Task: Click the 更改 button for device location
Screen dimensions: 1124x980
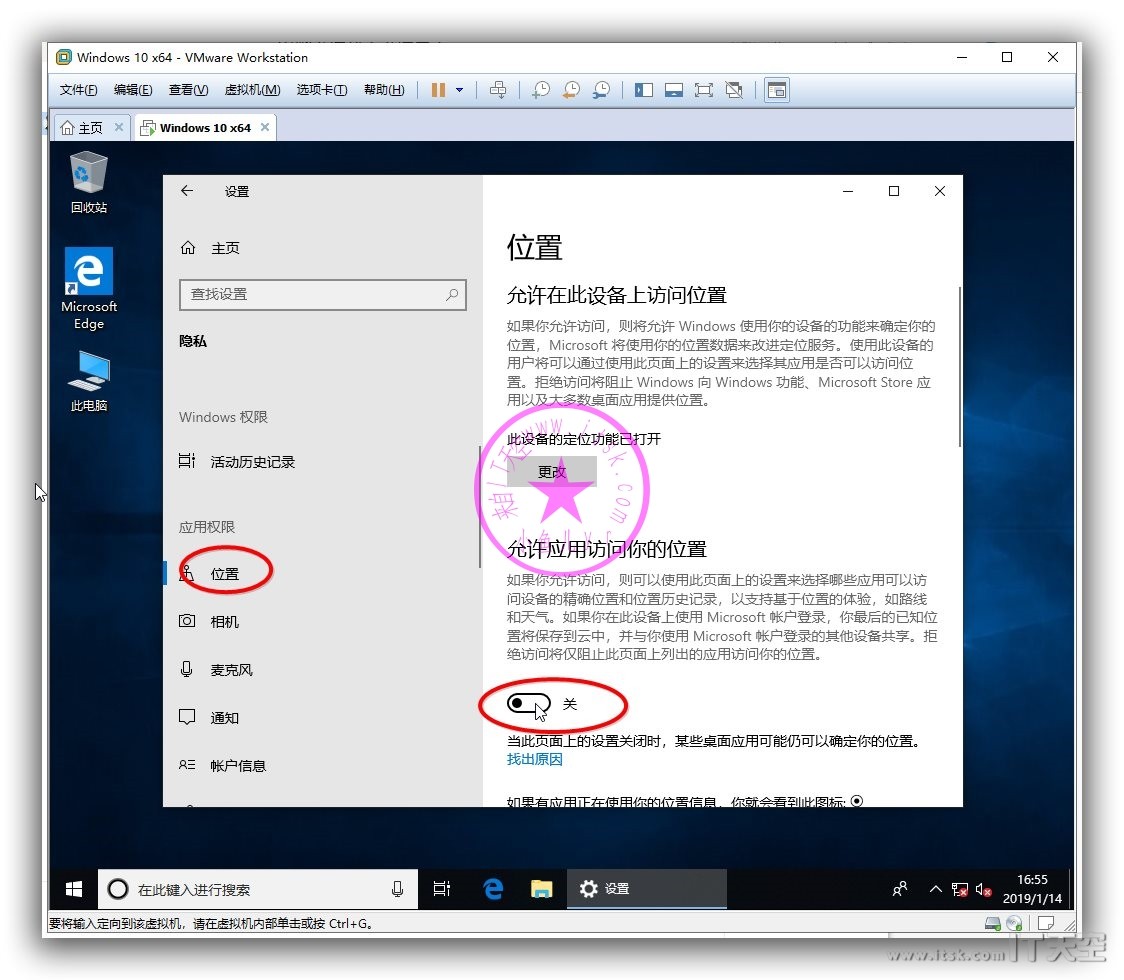Action: (552, 471)
